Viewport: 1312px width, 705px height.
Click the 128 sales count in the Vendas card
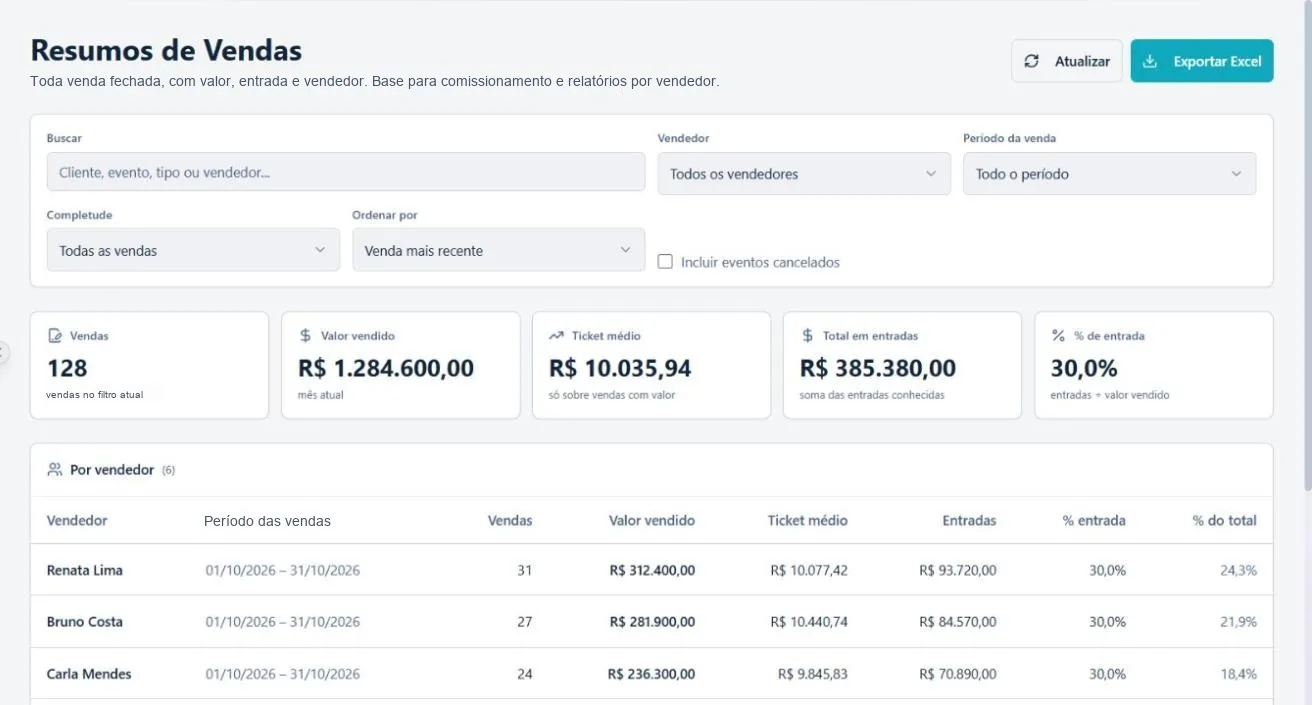pos(67,368)
